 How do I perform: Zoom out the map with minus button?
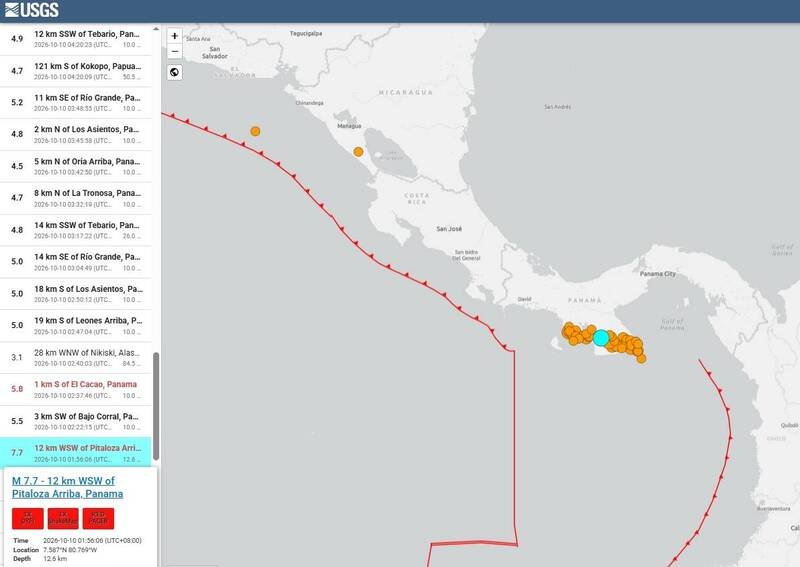click(174, 51)
